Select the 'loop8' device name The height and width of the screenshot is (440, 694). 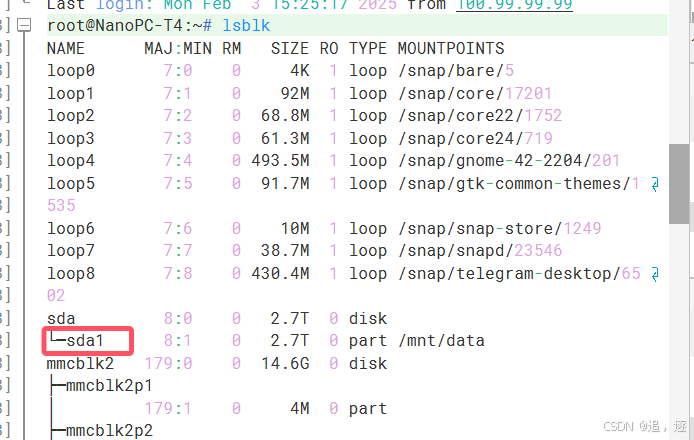pyautogui.click(x=71, y=274)
